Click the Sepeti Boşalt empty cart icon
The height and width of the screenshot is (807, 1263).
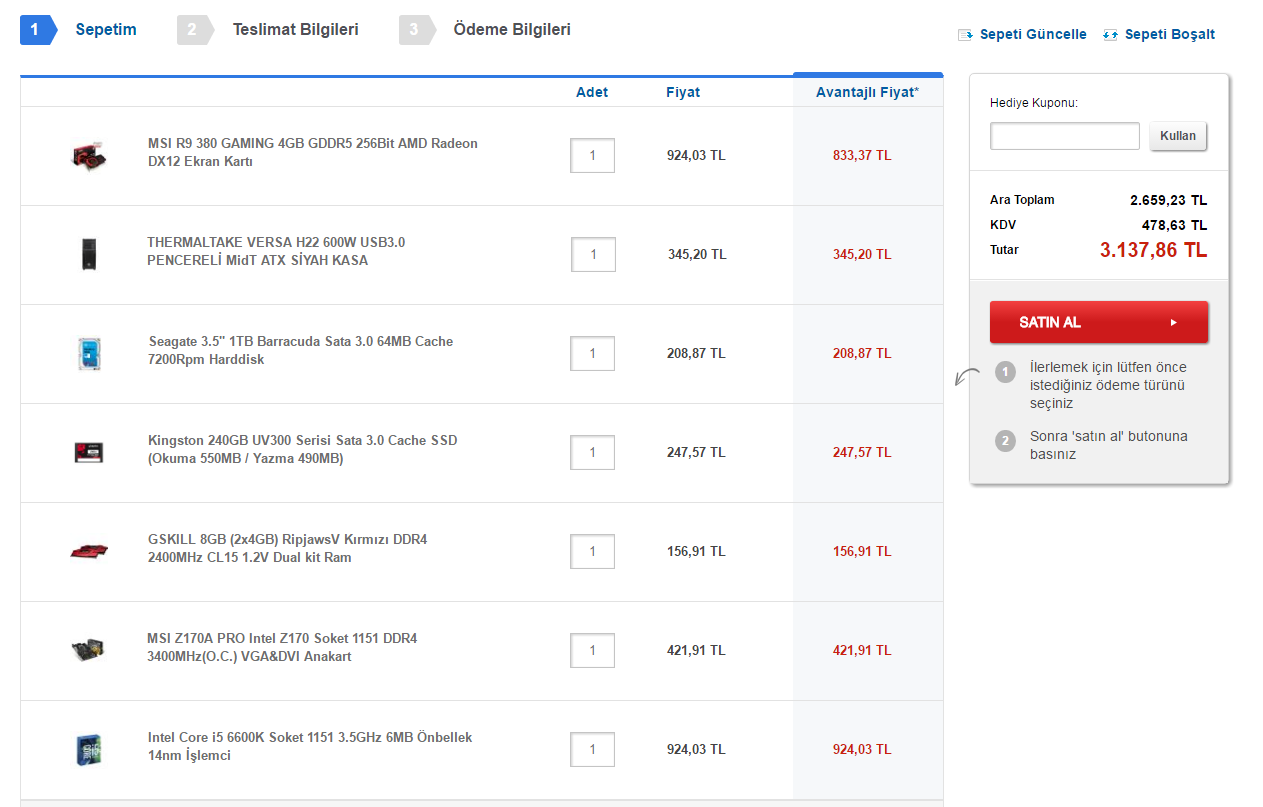pos(1110,35)
